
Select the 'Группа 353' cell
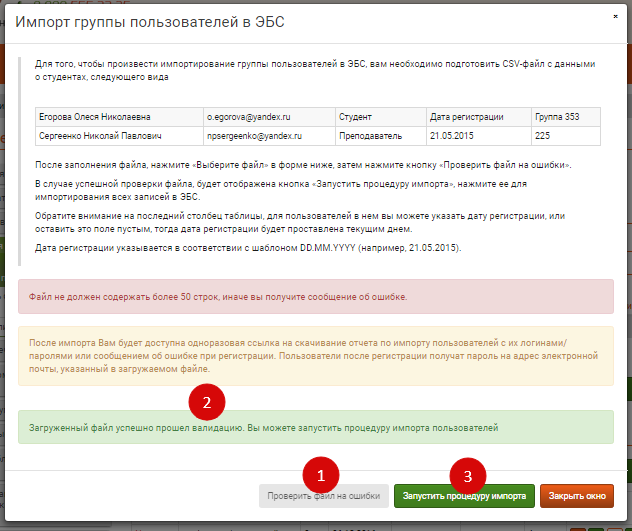pos(564,116)
